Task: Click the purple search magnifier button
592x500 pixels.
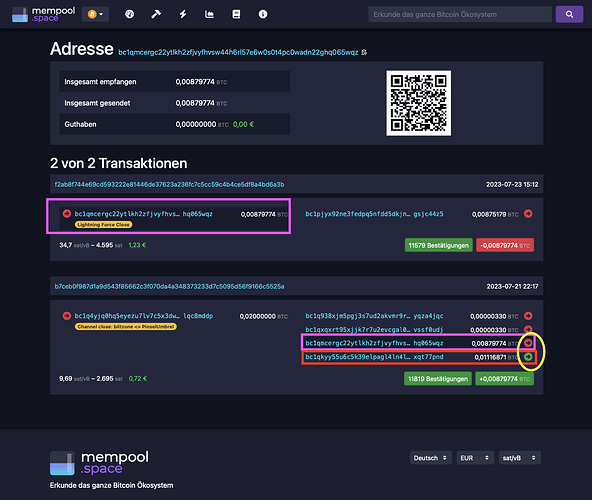Action: 569,14
